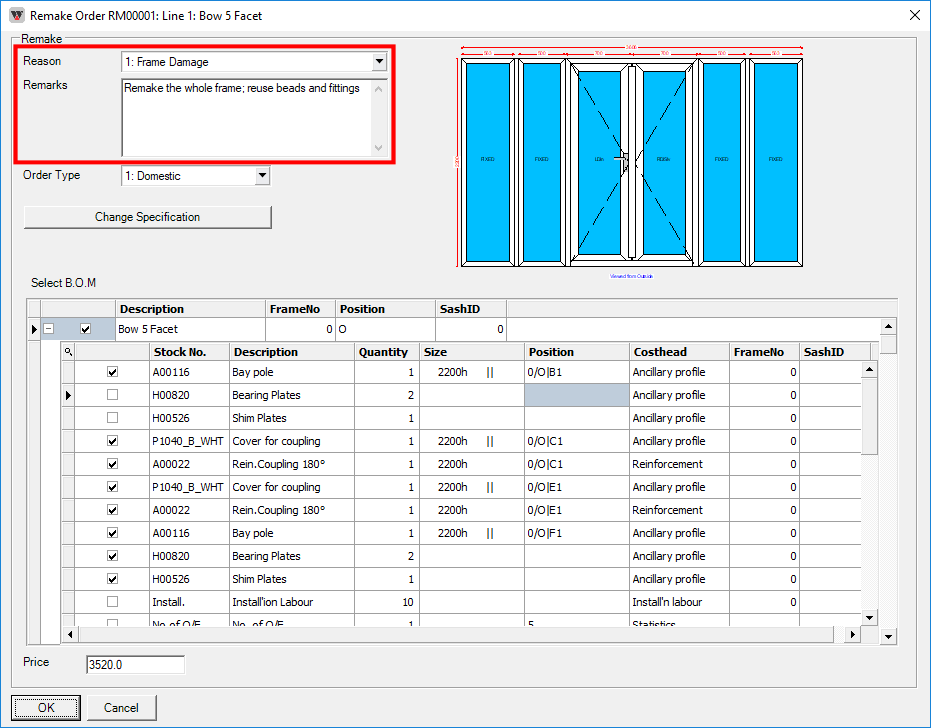
Task: Click the inner grid scroll-right arrow
Action: 852,634
